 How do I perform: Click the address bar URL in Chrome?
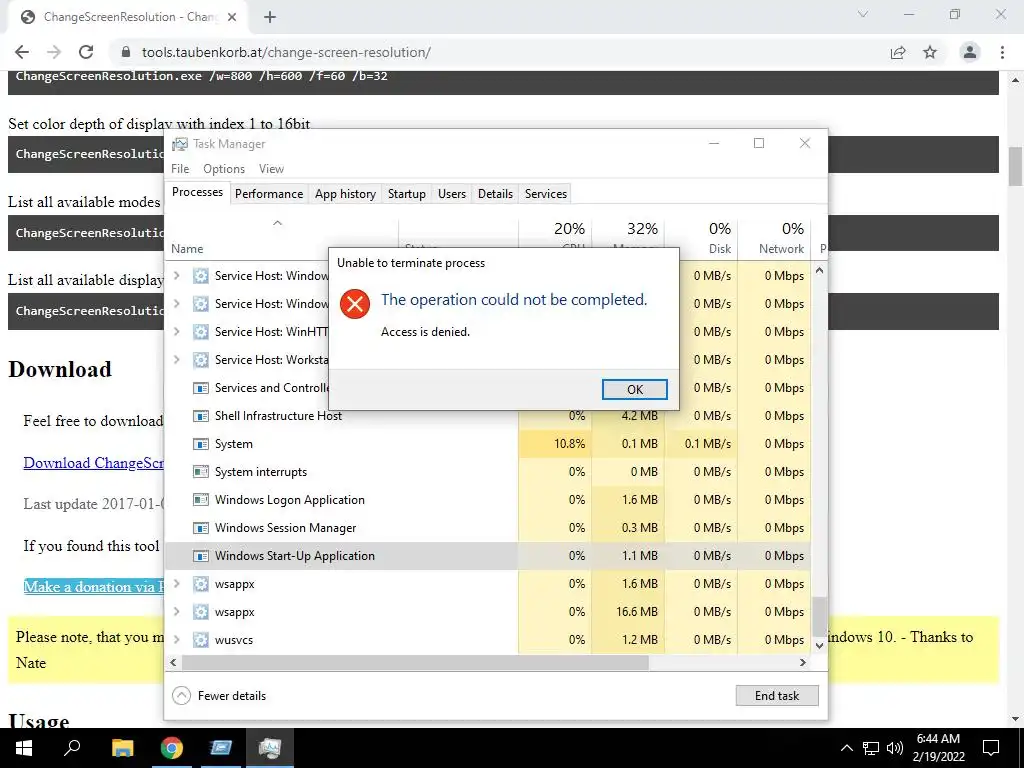coord(286,52)
